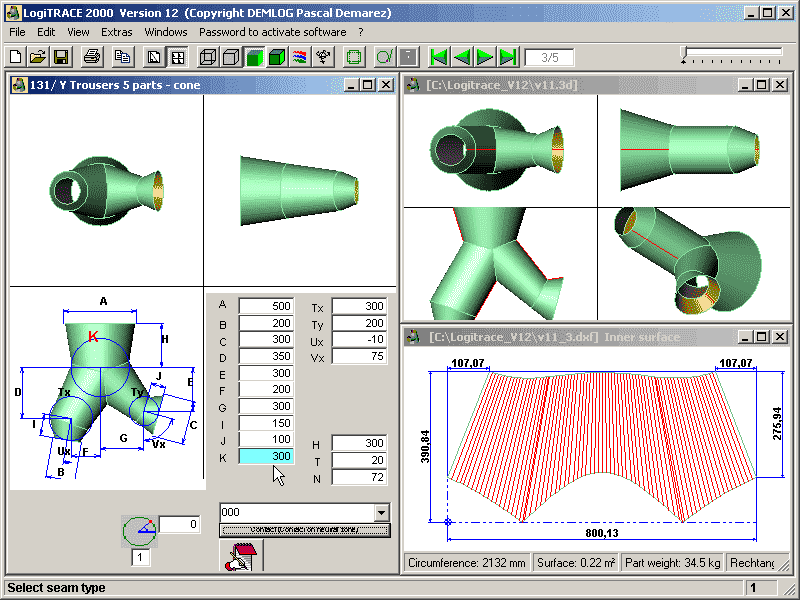
Task: Click the B dimension field
Action: point(266,323)
